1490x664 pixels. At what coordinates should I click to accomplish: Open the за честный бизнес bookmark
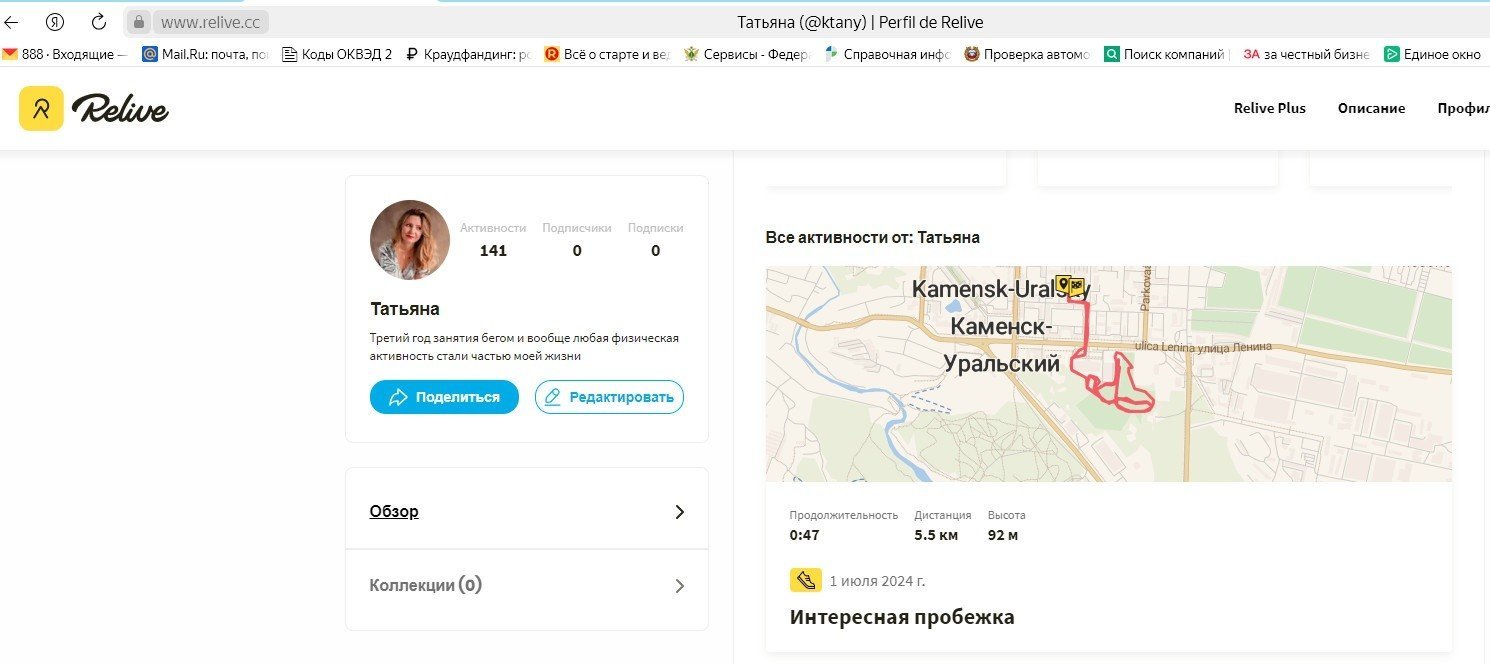[1306, 55]
